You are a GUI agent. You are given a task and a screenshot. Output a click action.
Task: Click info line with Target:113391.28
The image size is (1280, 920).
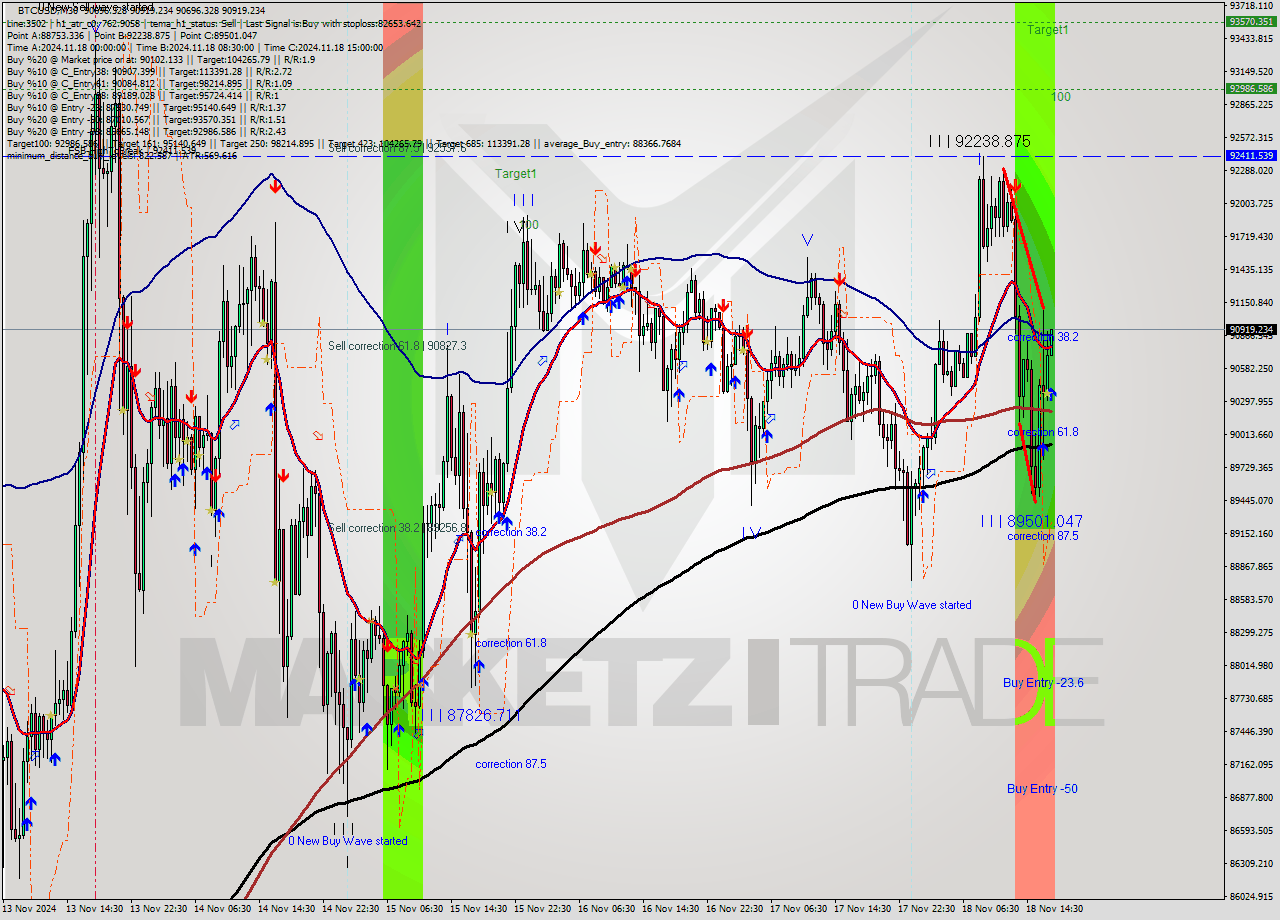tap(149, 71)
